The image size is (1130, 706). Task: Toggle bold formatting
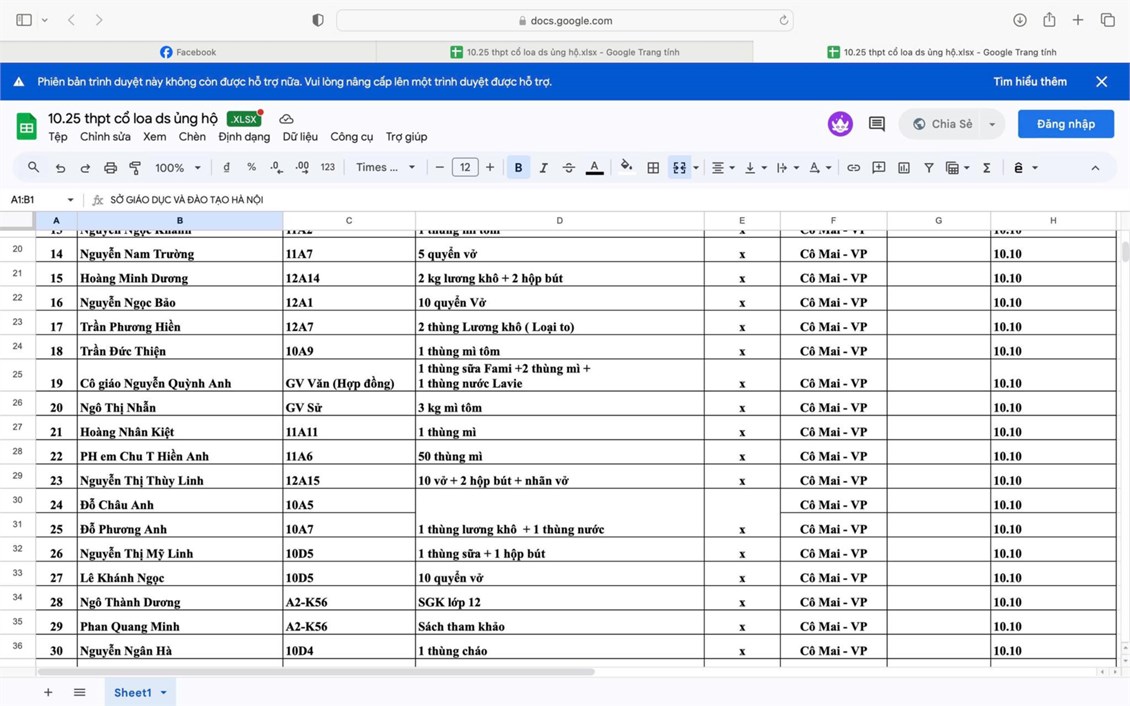coord(518,168)
